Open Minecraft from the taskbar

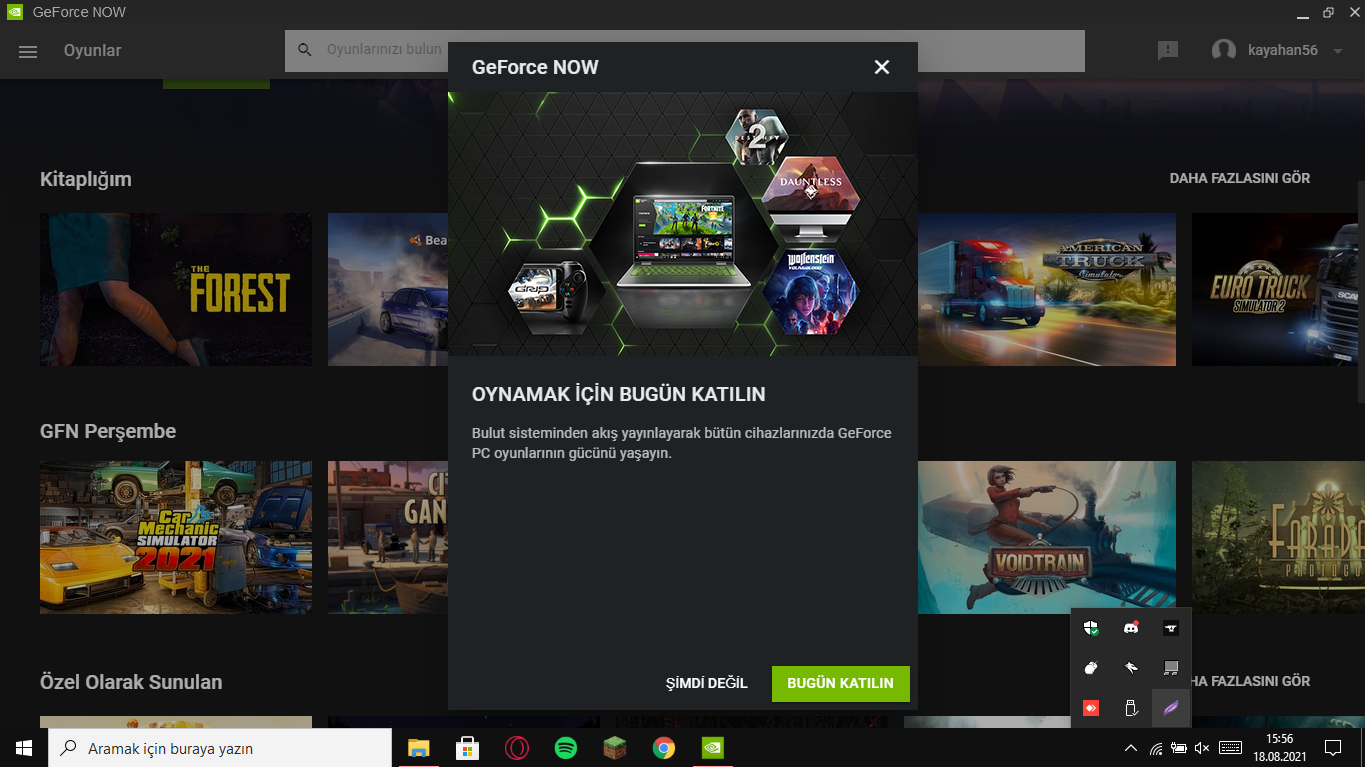[614, 748]
